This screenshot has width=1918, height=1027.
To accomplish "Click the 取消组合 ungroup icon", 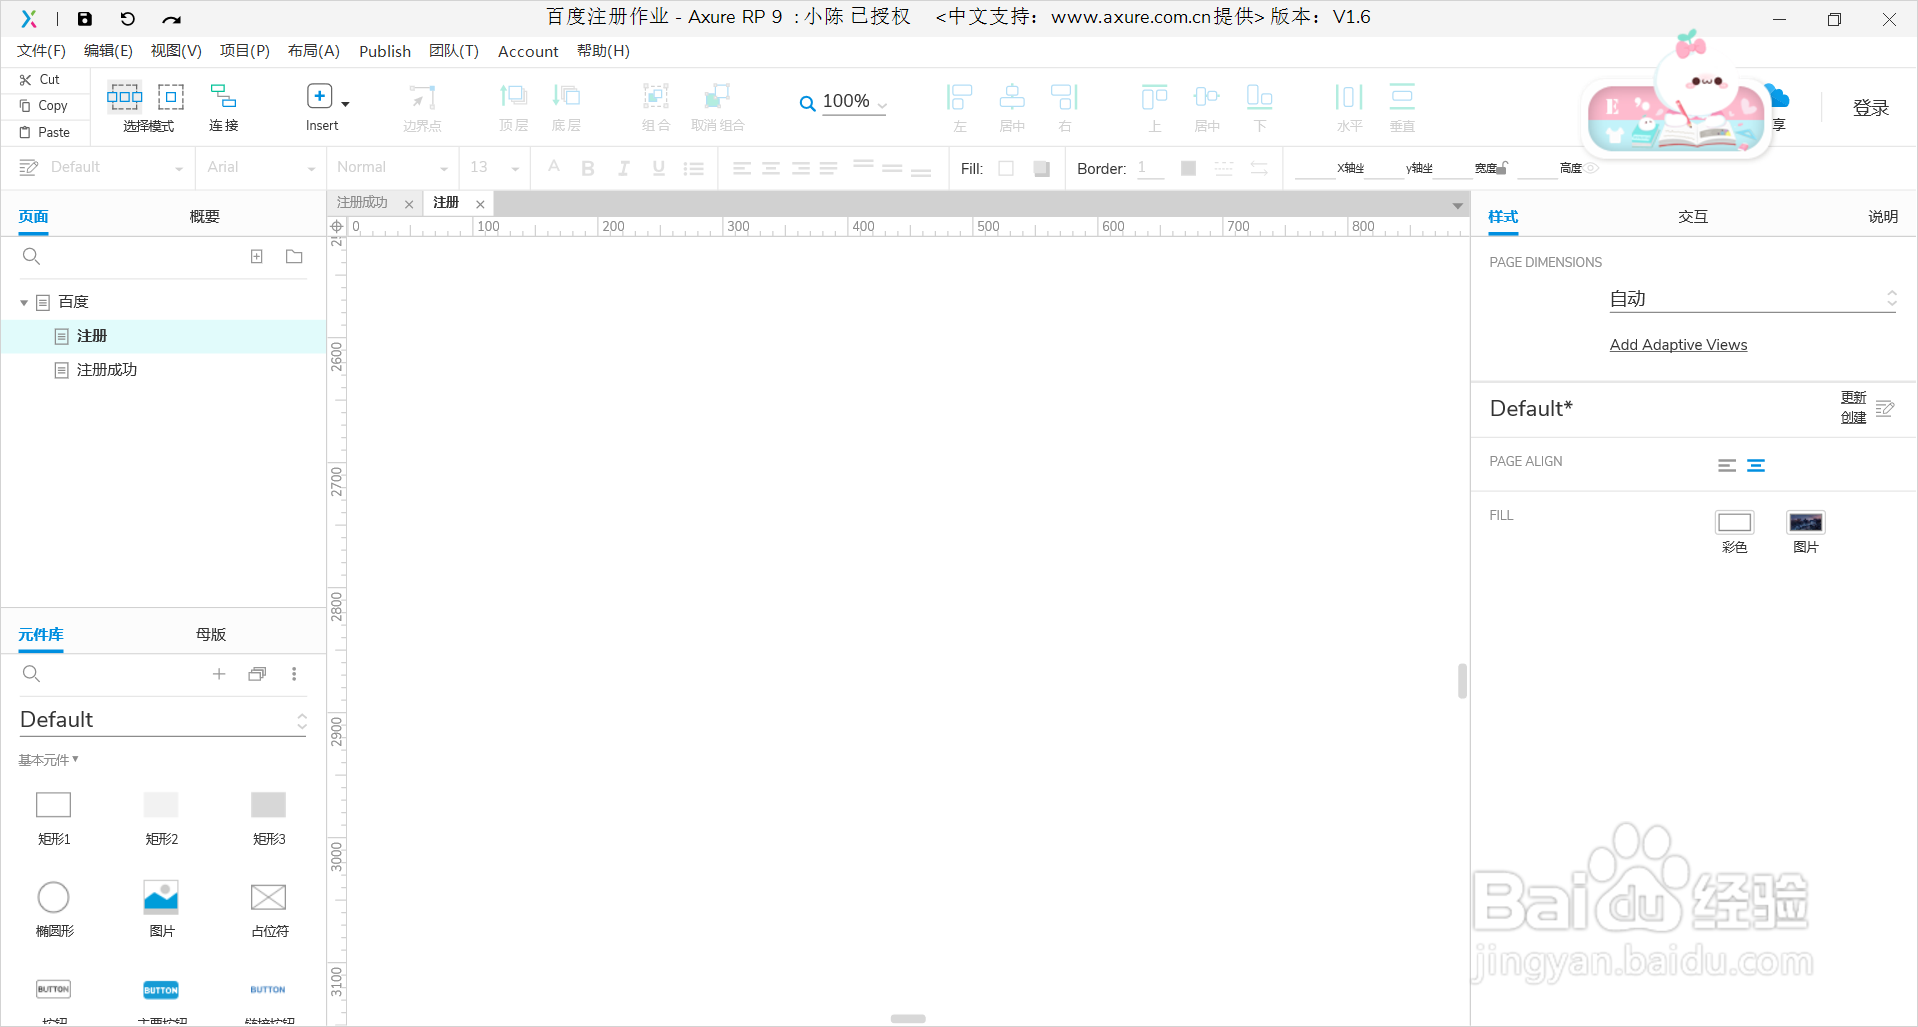I will tap(717, 96).
